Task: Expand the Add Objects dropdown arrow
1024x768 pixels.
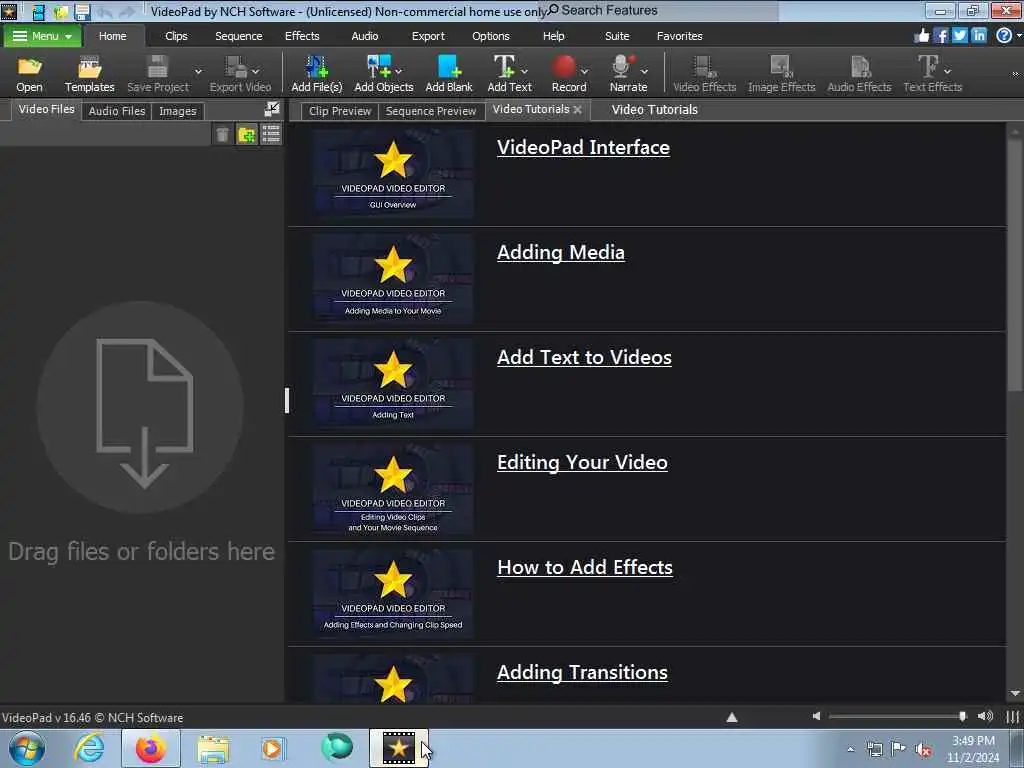Action: pos(398,71)
